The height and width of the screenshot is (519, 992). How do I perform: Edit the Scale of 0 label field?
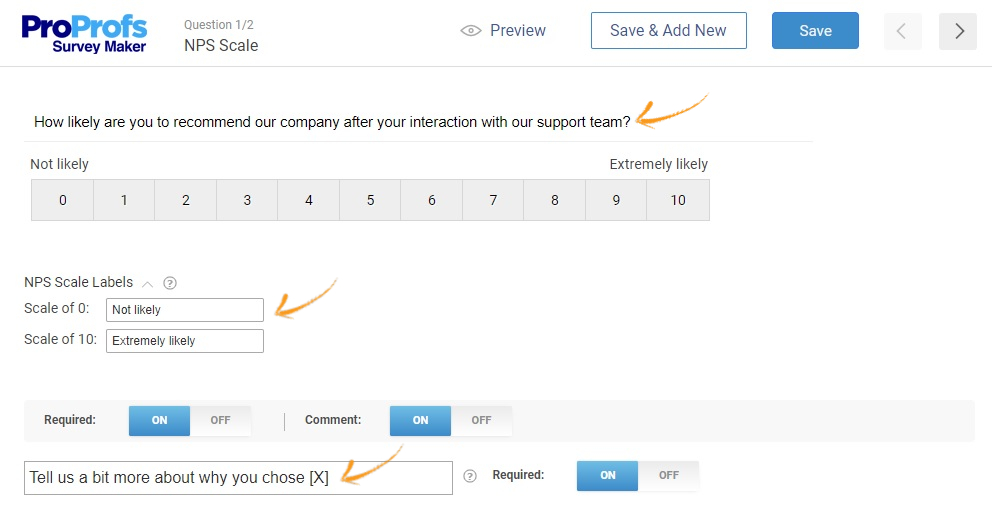pyautogui.click(x=185, y=310)
